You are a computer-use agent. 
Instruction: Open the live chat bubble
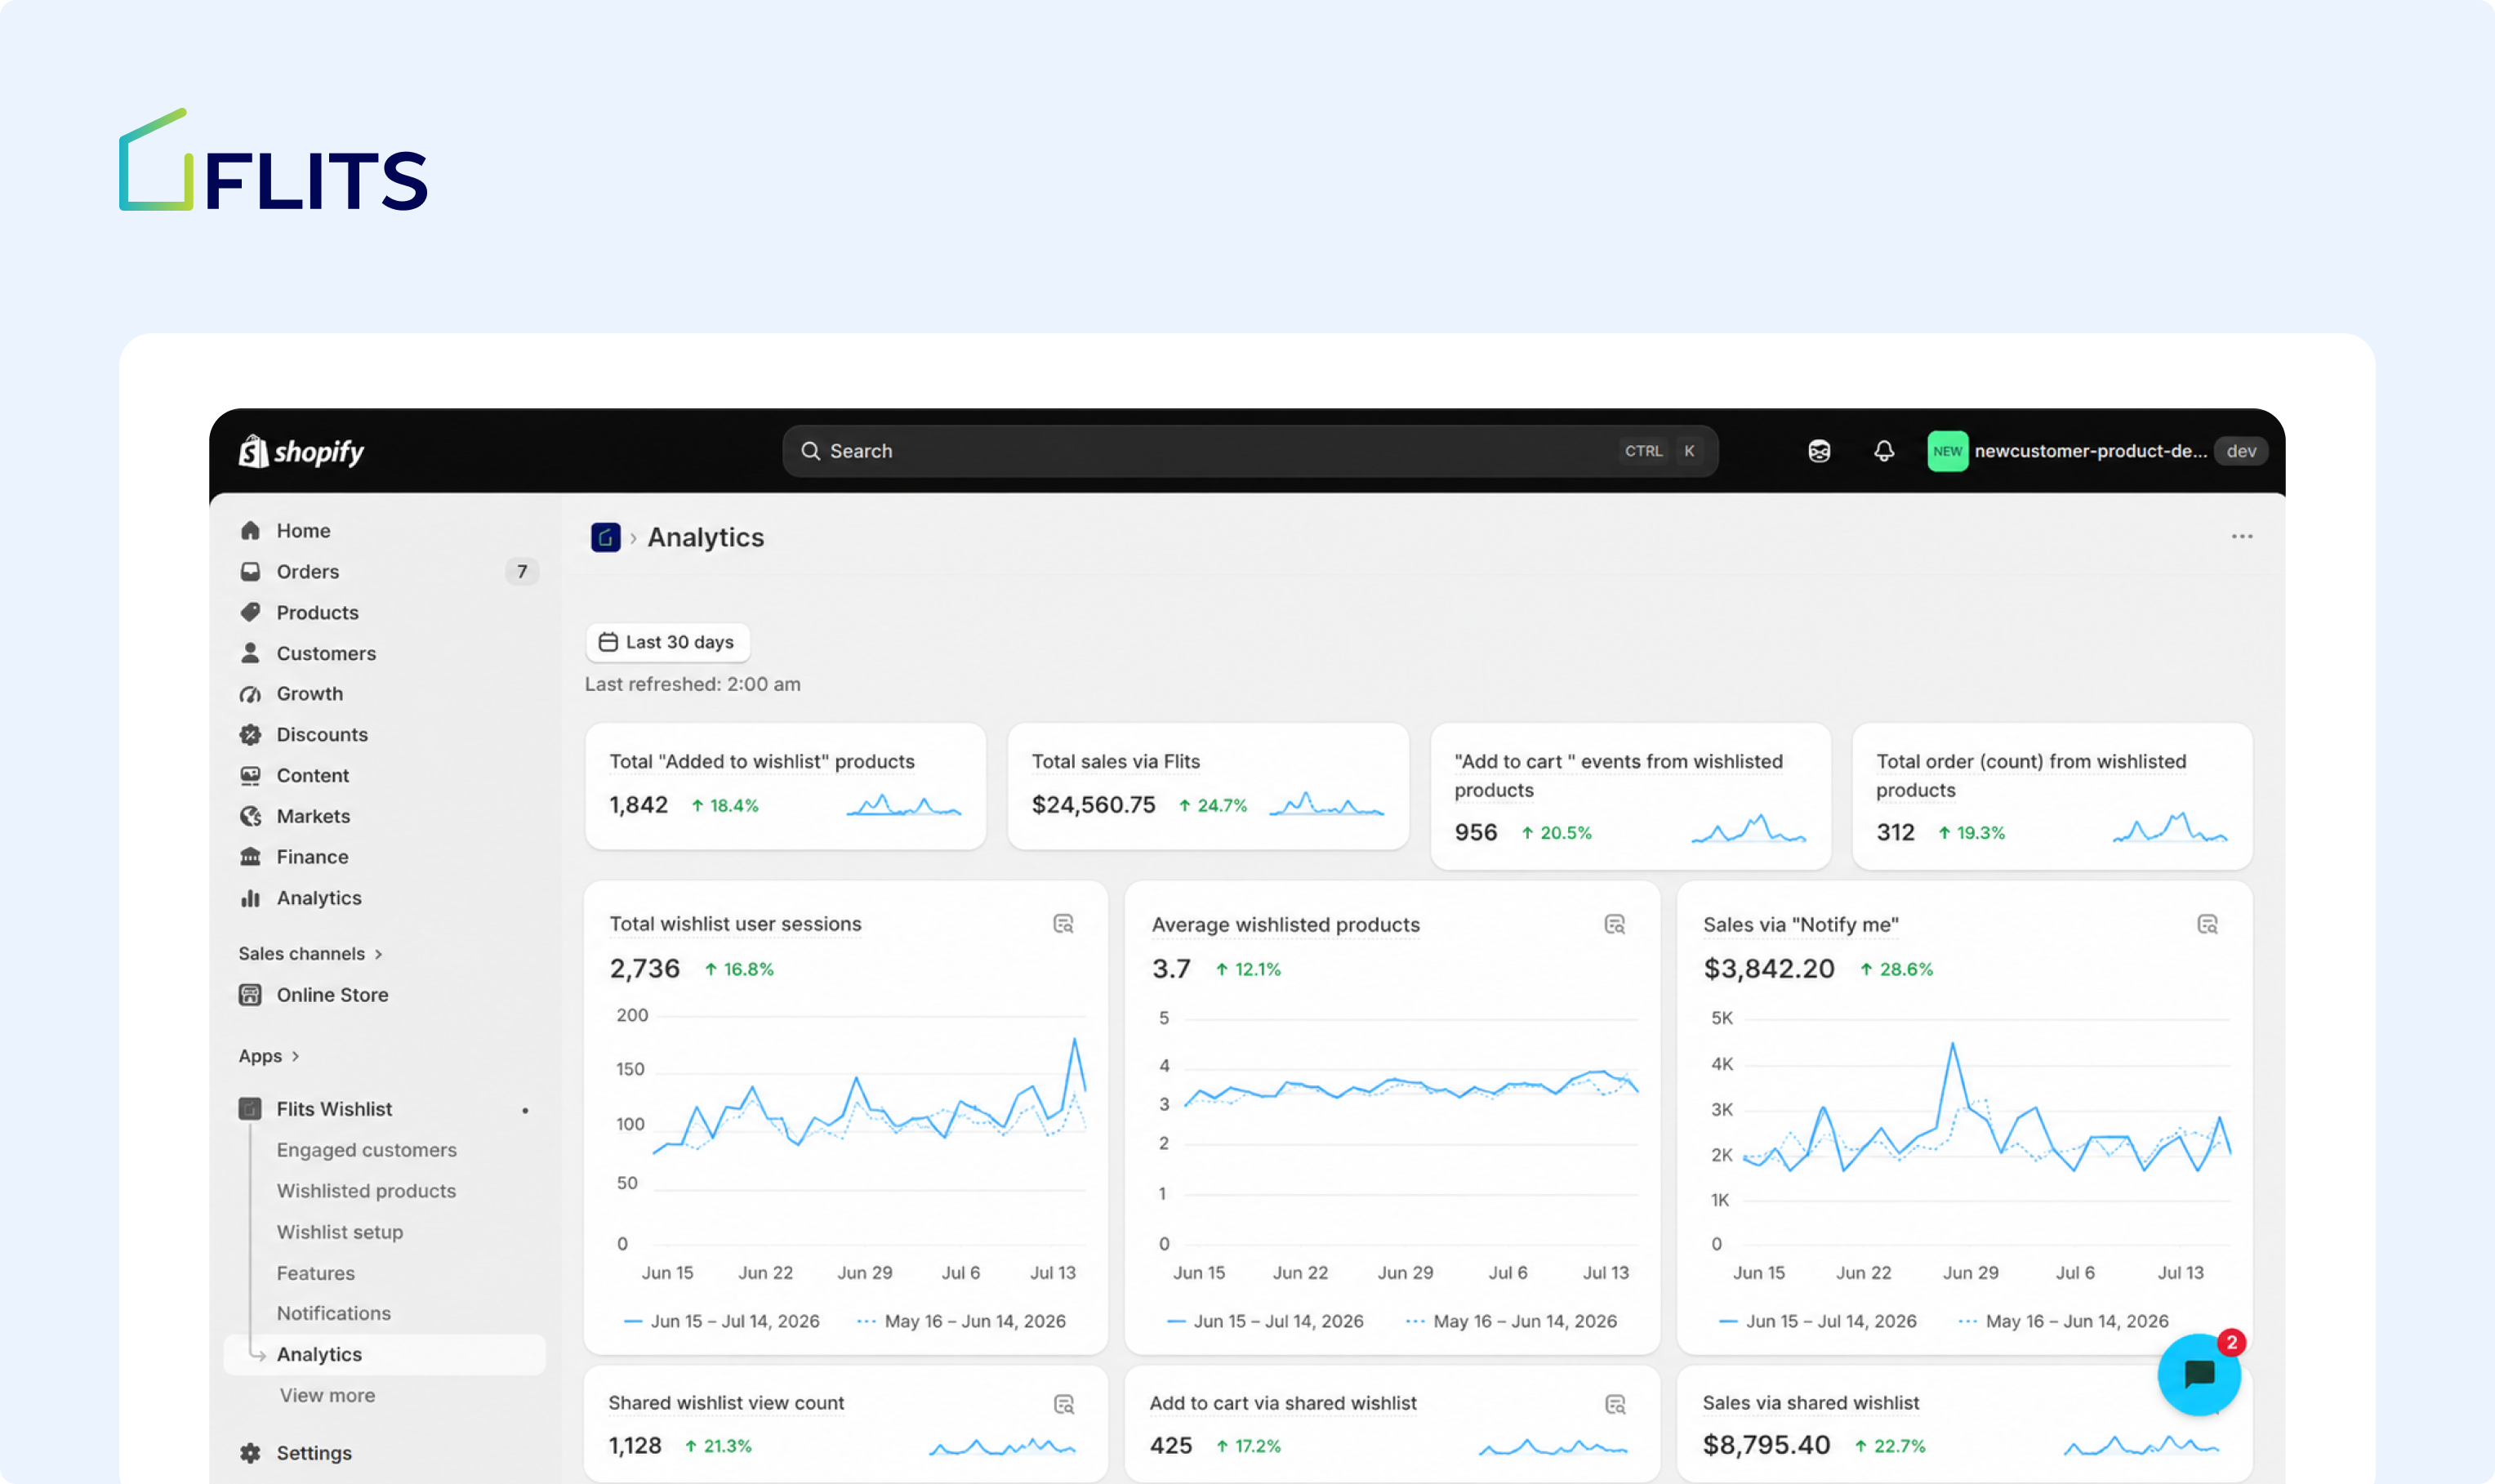2198,1374
